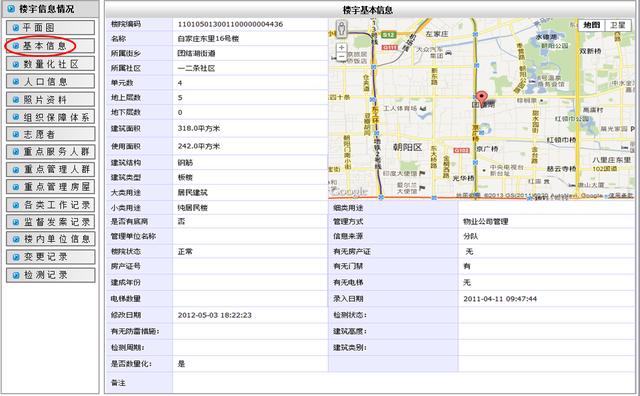Switch map to 卫星 satellite view

(x=618, y=25)
